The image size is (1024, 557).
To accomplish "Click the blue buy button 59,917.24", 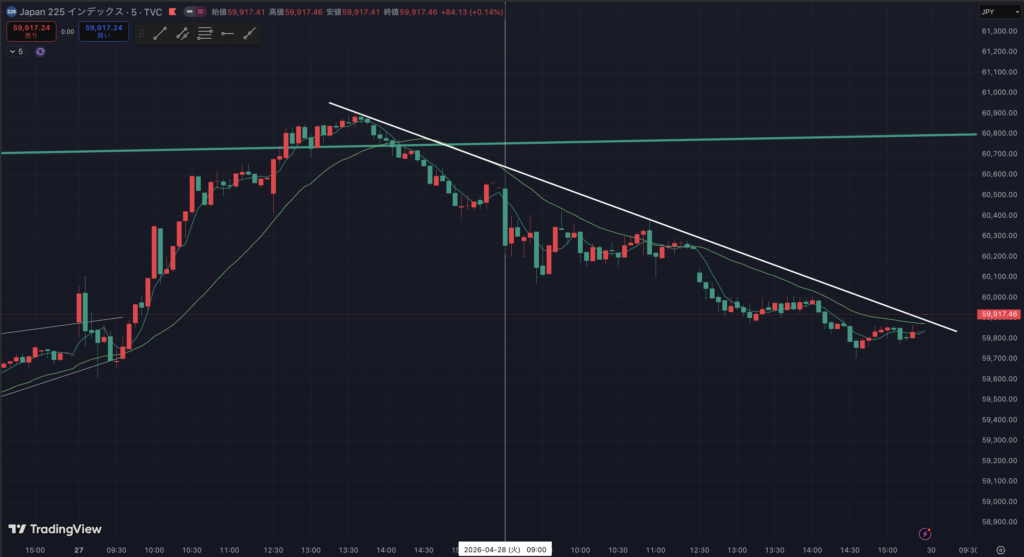I will coord(105,32).
